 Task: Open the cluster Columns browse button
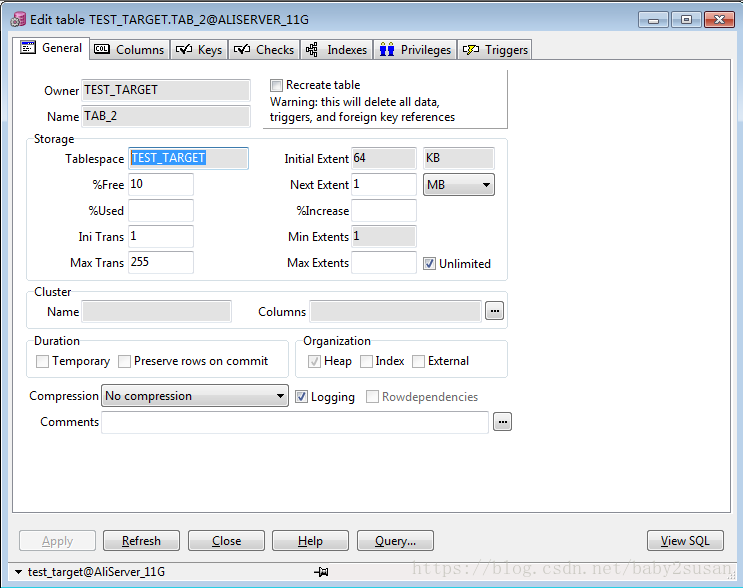(x=494, y=311)
